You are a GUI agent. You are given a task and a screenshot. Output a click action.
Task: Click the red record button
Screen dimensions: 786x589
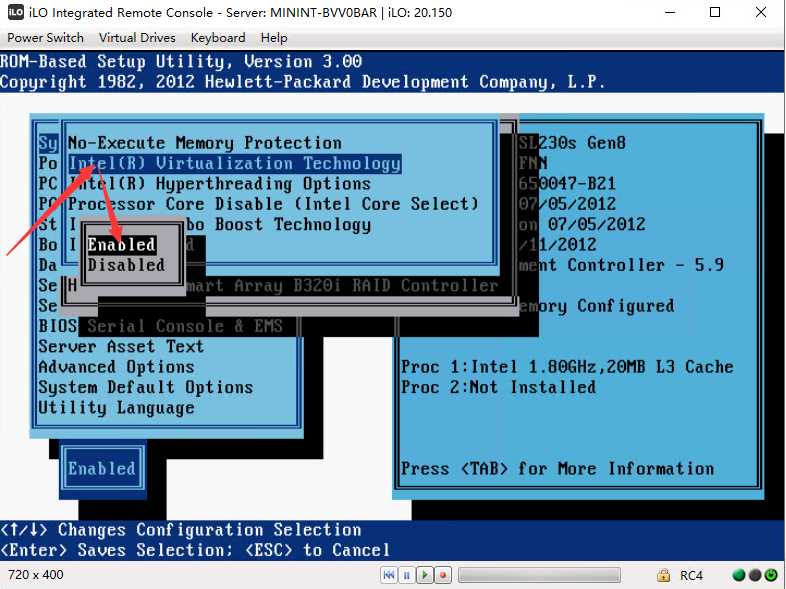[443, 575]
